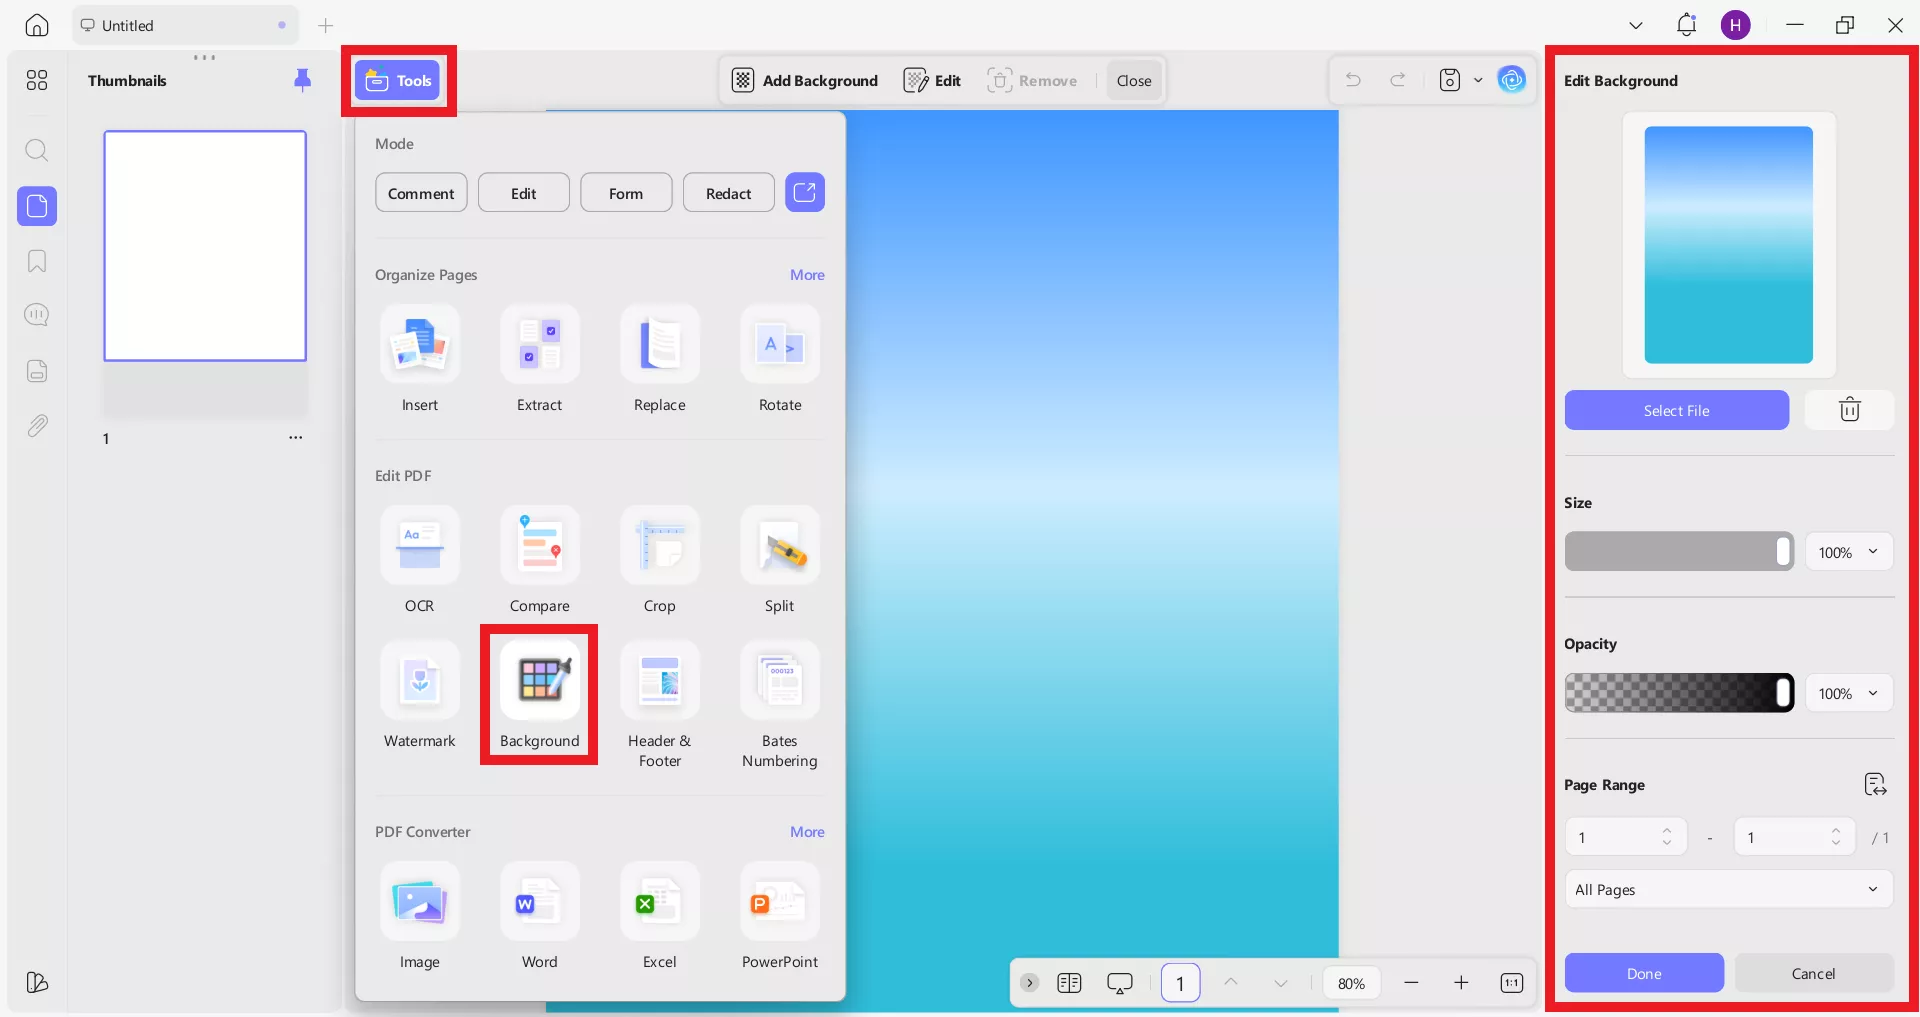1920x1017 pixels.
Task: Select the Pages thumbnails sidebar icon
Action: (37, 206)
